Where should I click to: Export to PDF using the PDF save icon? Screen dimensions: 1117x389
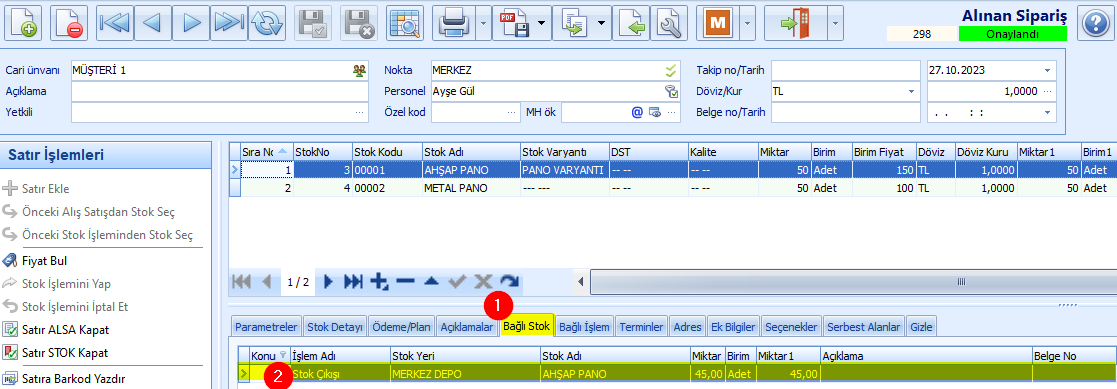coord(513,23)
